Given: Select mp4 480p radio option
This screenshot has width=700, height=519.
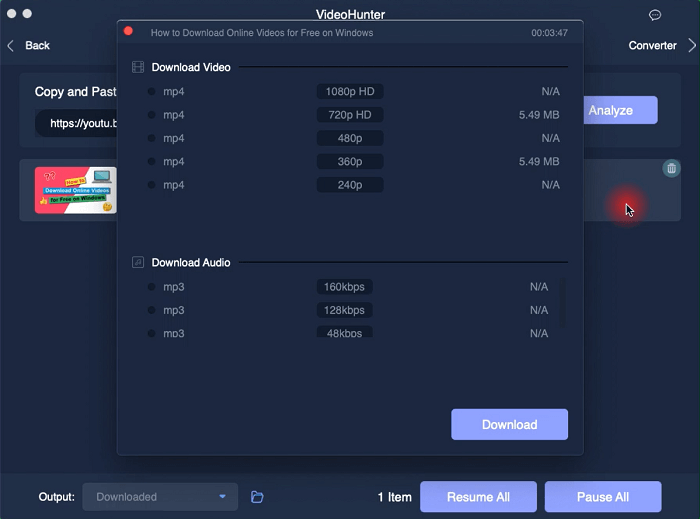Looking at the screenshot, I should pos(151,138).
